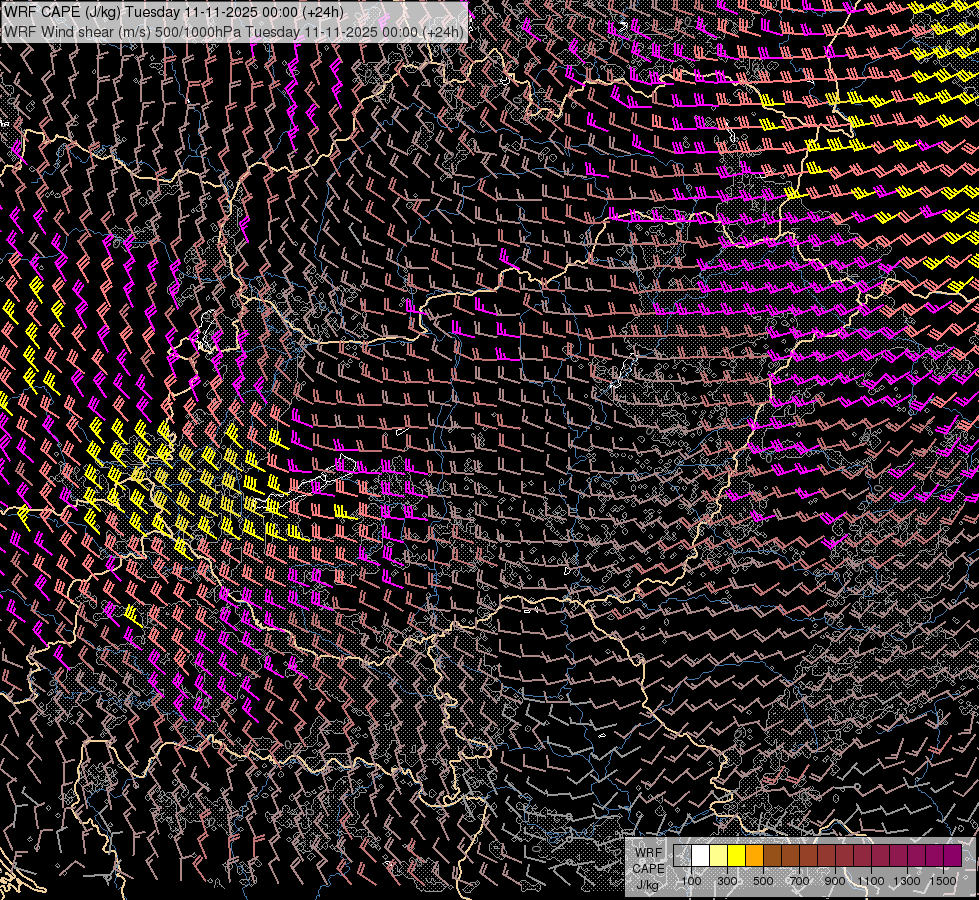Select the 1300 legend scale label
Image resolution: width=979 pixels, height=900 pixels.
point(907,881)
